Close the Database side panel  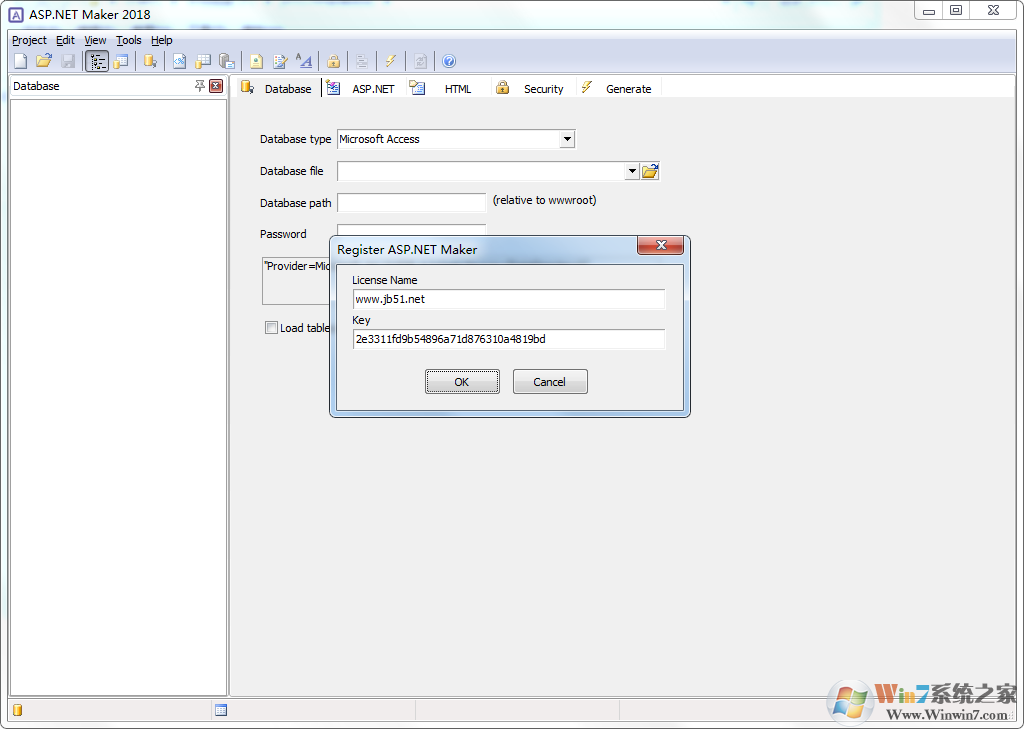coord(216,86)
